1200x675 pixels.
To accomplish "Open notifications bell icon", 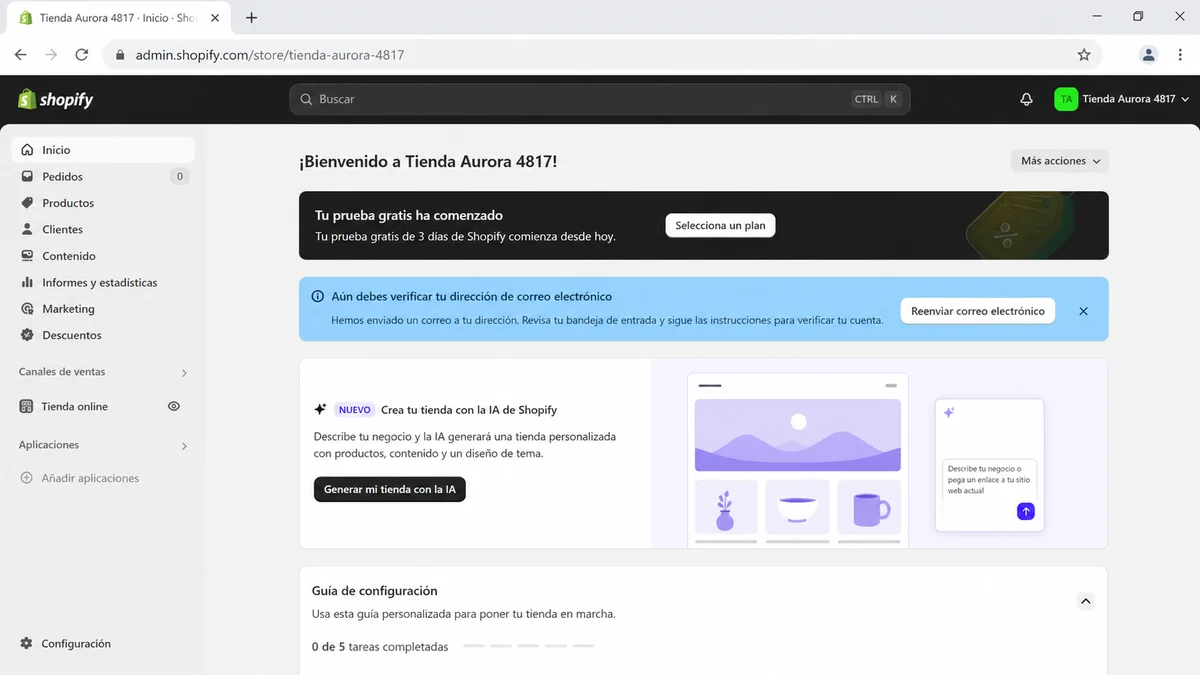I will point(1026,99).
